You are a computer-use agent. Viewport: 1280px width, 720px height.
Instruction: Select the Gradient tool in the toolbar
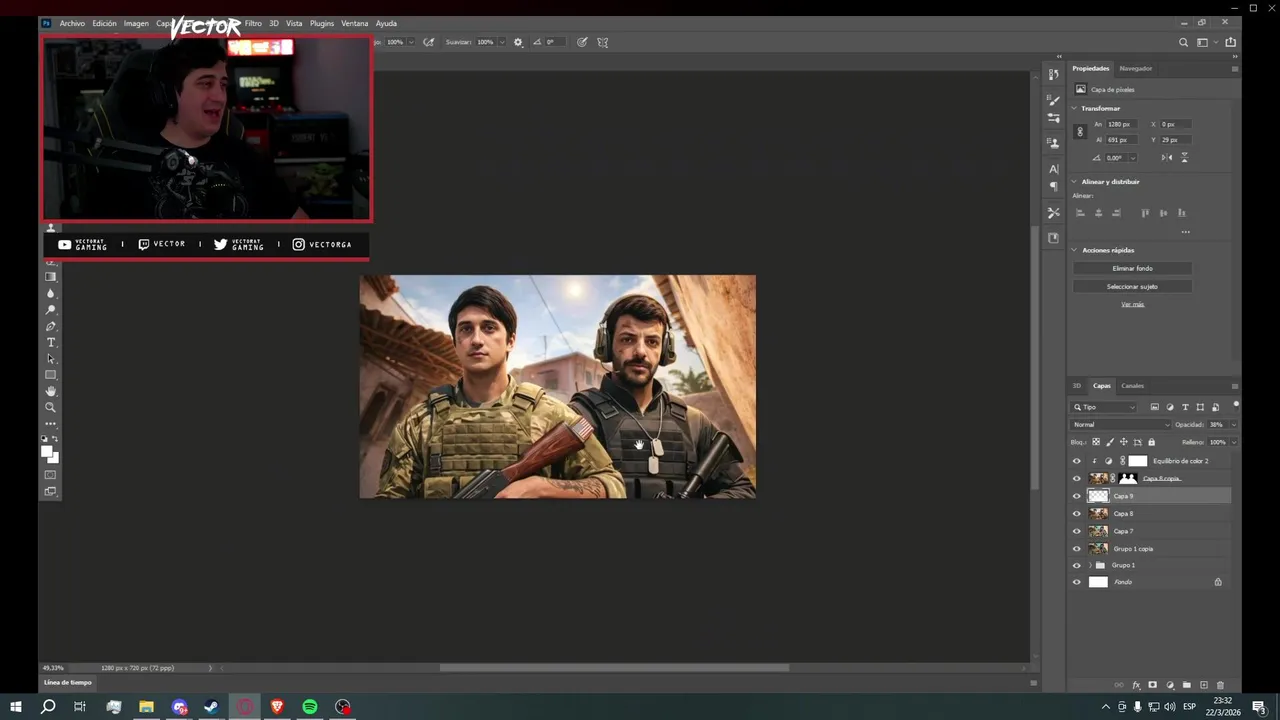[x=51, y=277]
